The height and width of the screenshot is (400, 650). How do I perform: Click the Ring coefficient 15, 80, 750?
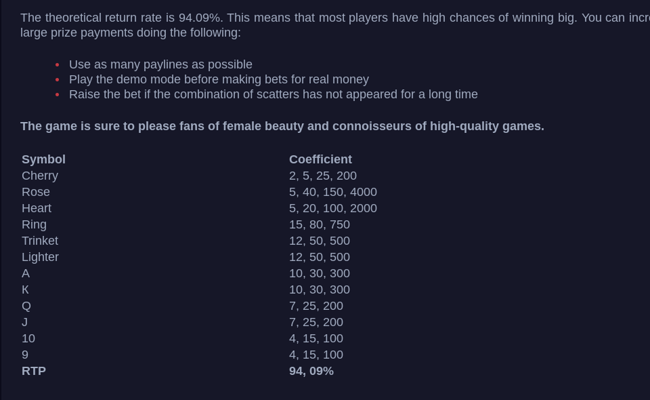pyautogui.click(x=319, y=224)
